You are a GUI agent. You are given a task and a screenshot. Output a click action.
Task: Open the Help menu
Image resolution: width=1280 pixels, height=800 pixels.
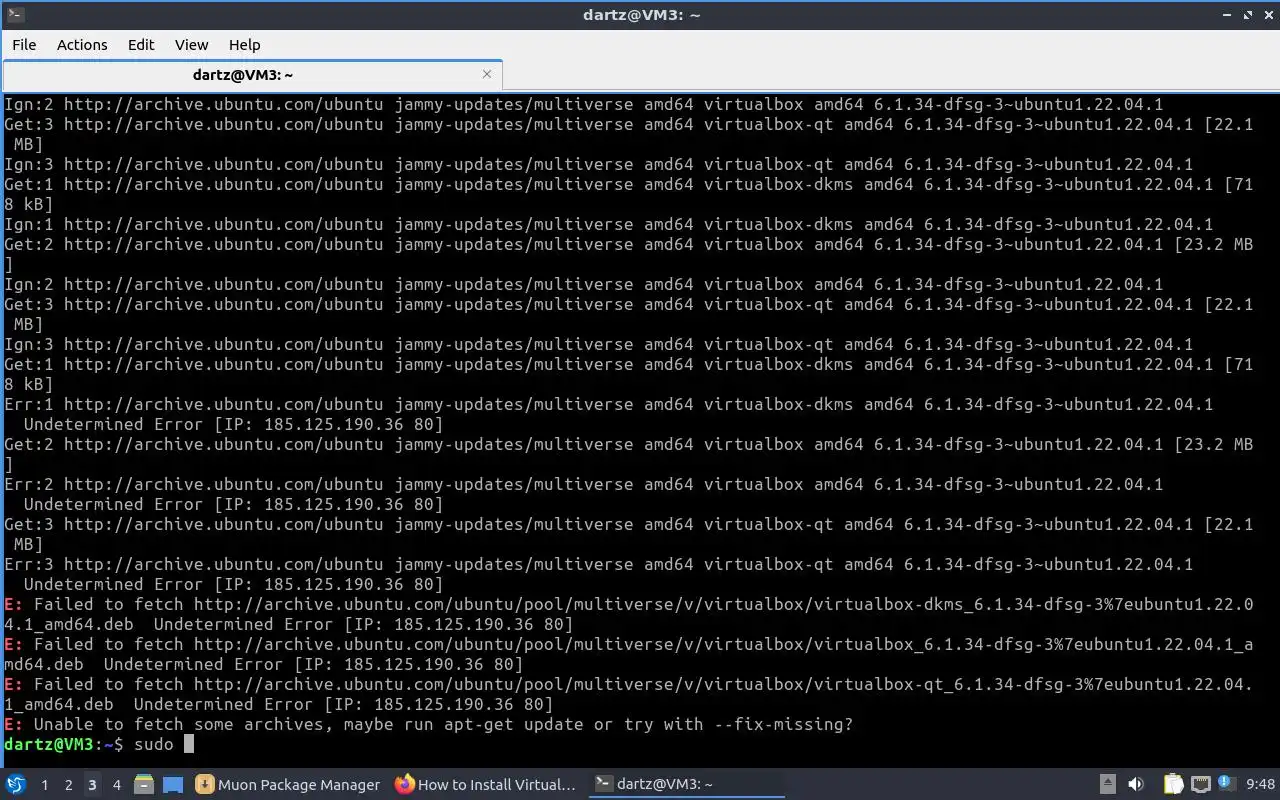244,44
